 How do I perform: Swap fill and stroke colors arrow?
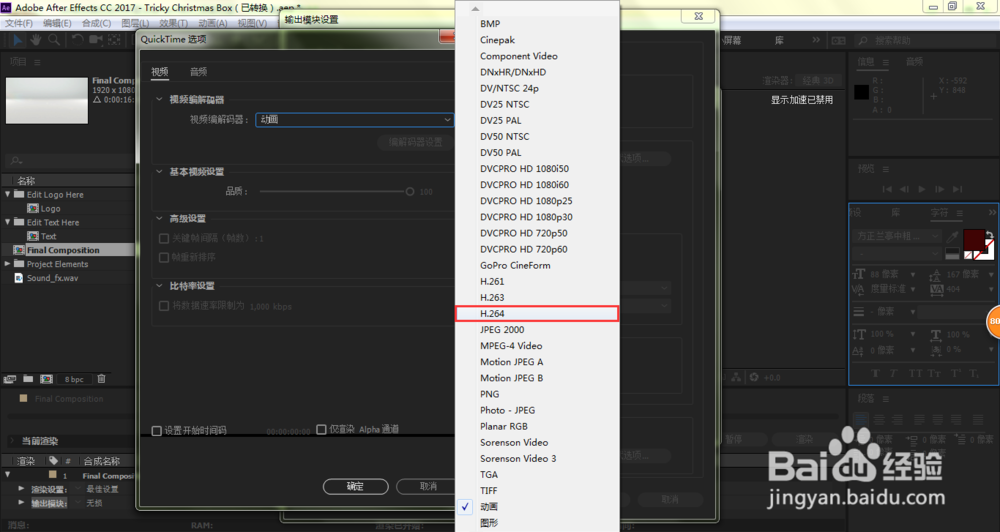(989, 234)
